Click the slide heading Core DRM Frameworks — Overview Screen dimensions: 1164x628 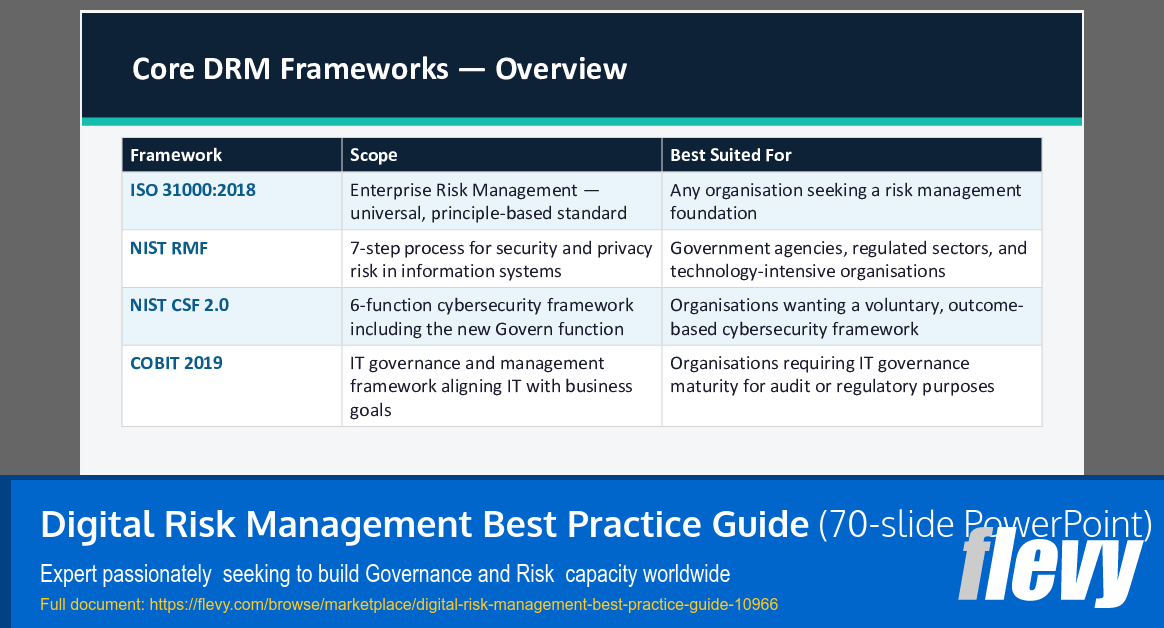pyautogui.click(x=380, y=68)
